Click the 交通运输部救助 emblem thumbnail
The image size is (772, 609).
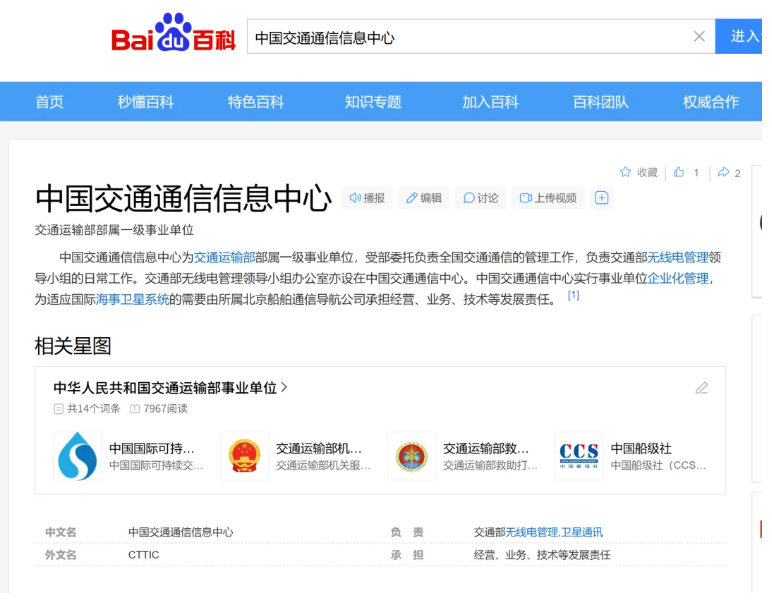(412, 456)
